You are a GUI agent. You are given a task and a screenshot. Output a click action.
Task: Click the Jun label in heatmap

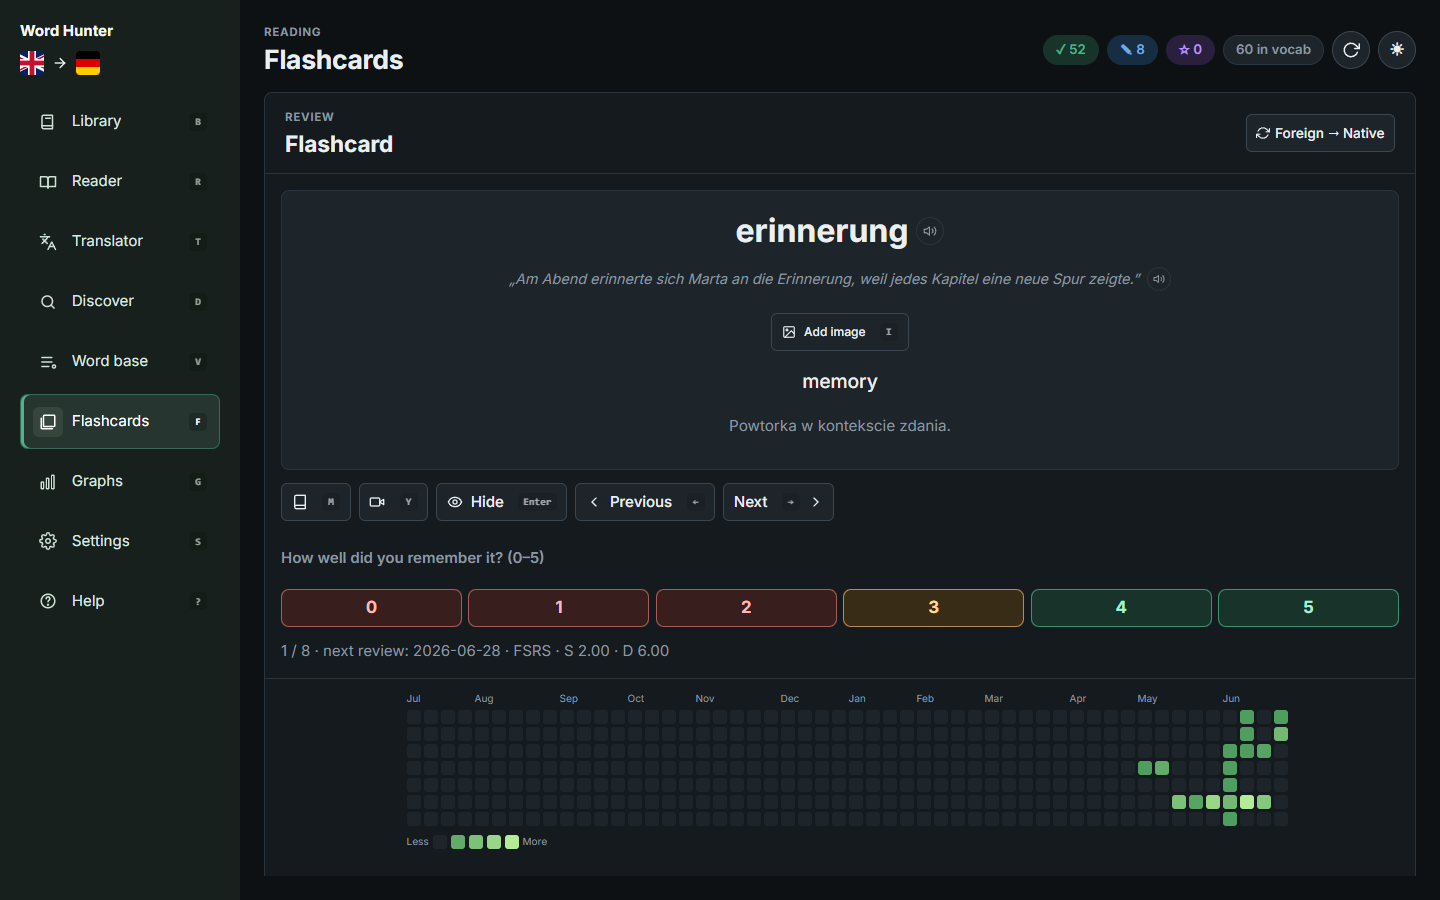click(x=1231, y=699)
